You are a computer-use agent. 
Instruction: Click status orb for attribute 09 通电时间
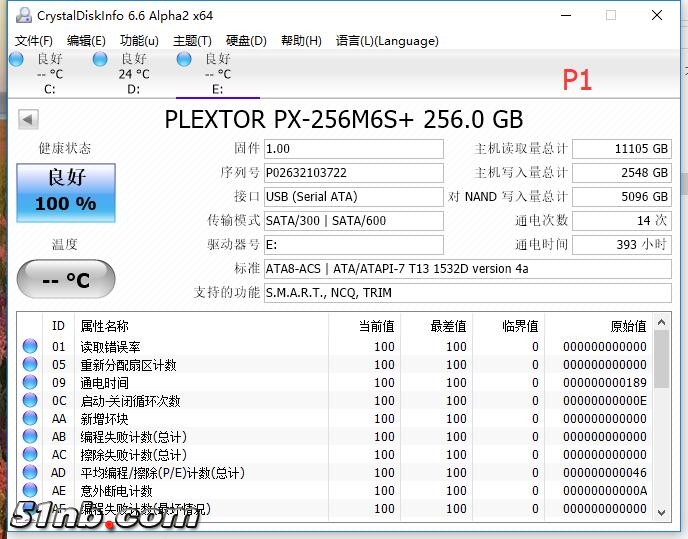tap(30, 383)
